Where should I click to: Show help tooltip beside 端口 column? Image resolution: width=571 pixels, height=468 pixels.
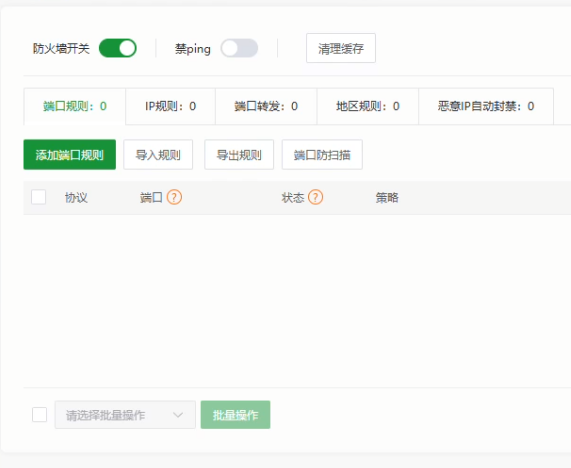coord(174,197)
